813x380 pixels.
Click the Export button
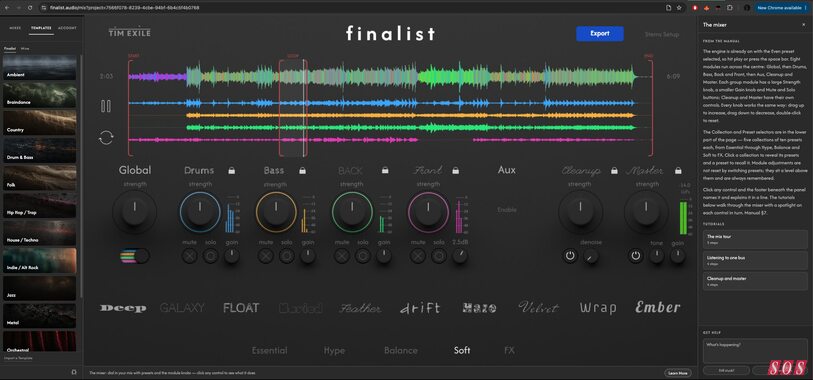point(600,34)
